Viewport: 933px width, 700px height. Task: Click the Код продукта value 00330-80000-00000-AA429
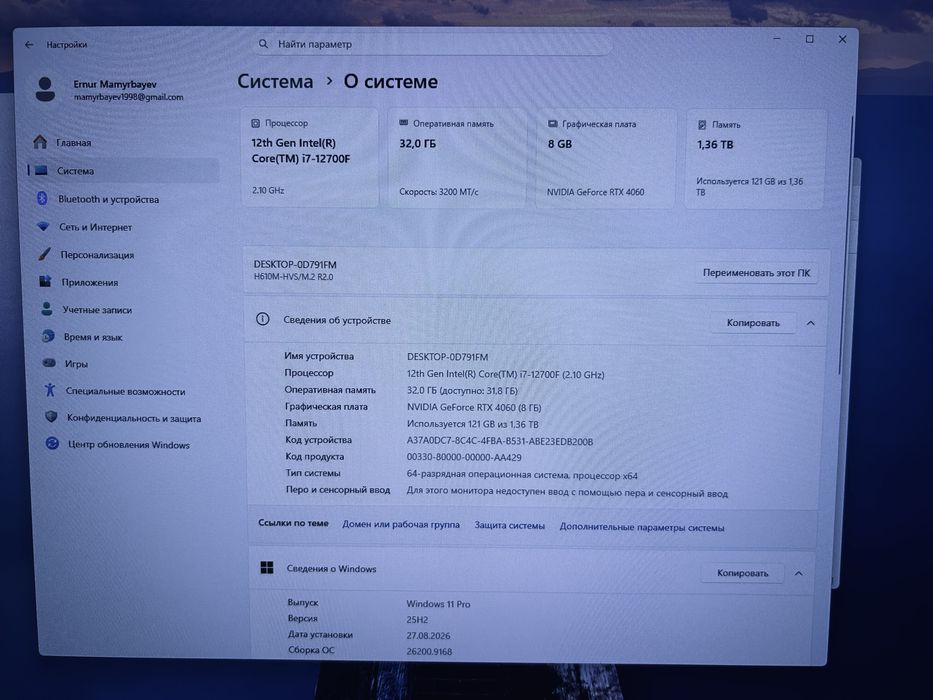click(464, 457)
